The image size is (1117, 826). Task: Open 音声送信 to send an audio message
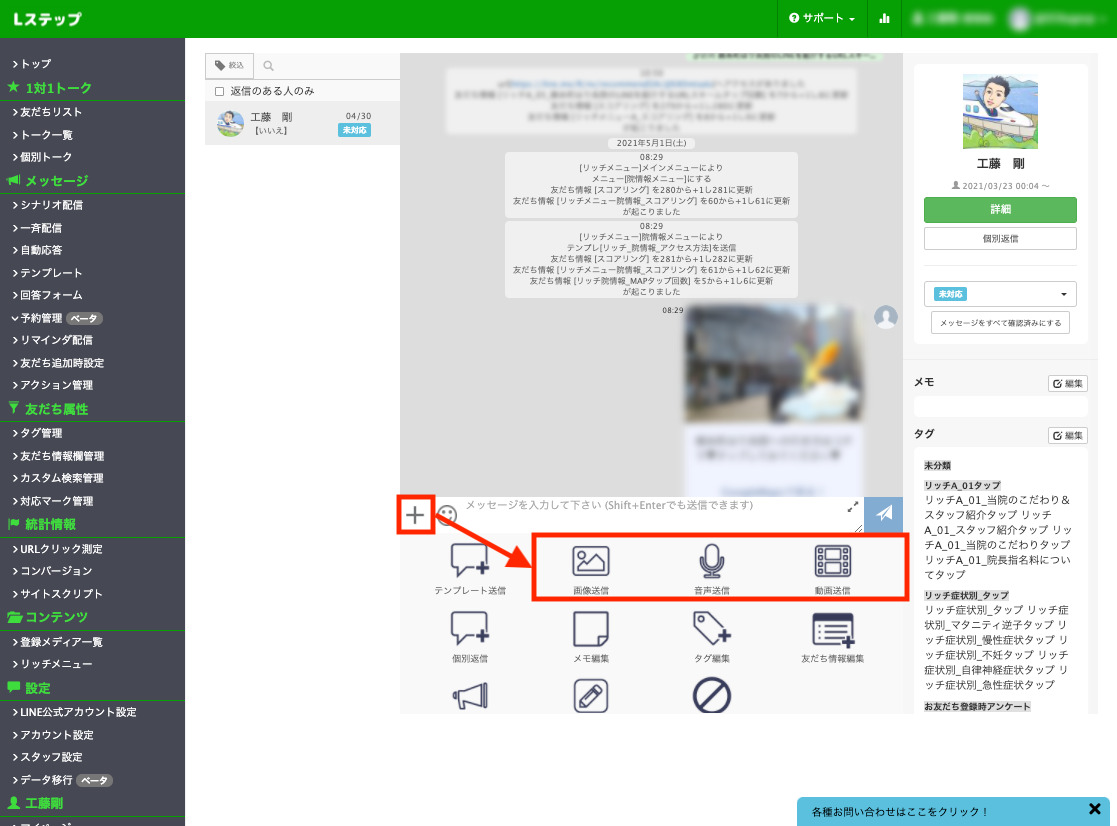pos(711,560)
